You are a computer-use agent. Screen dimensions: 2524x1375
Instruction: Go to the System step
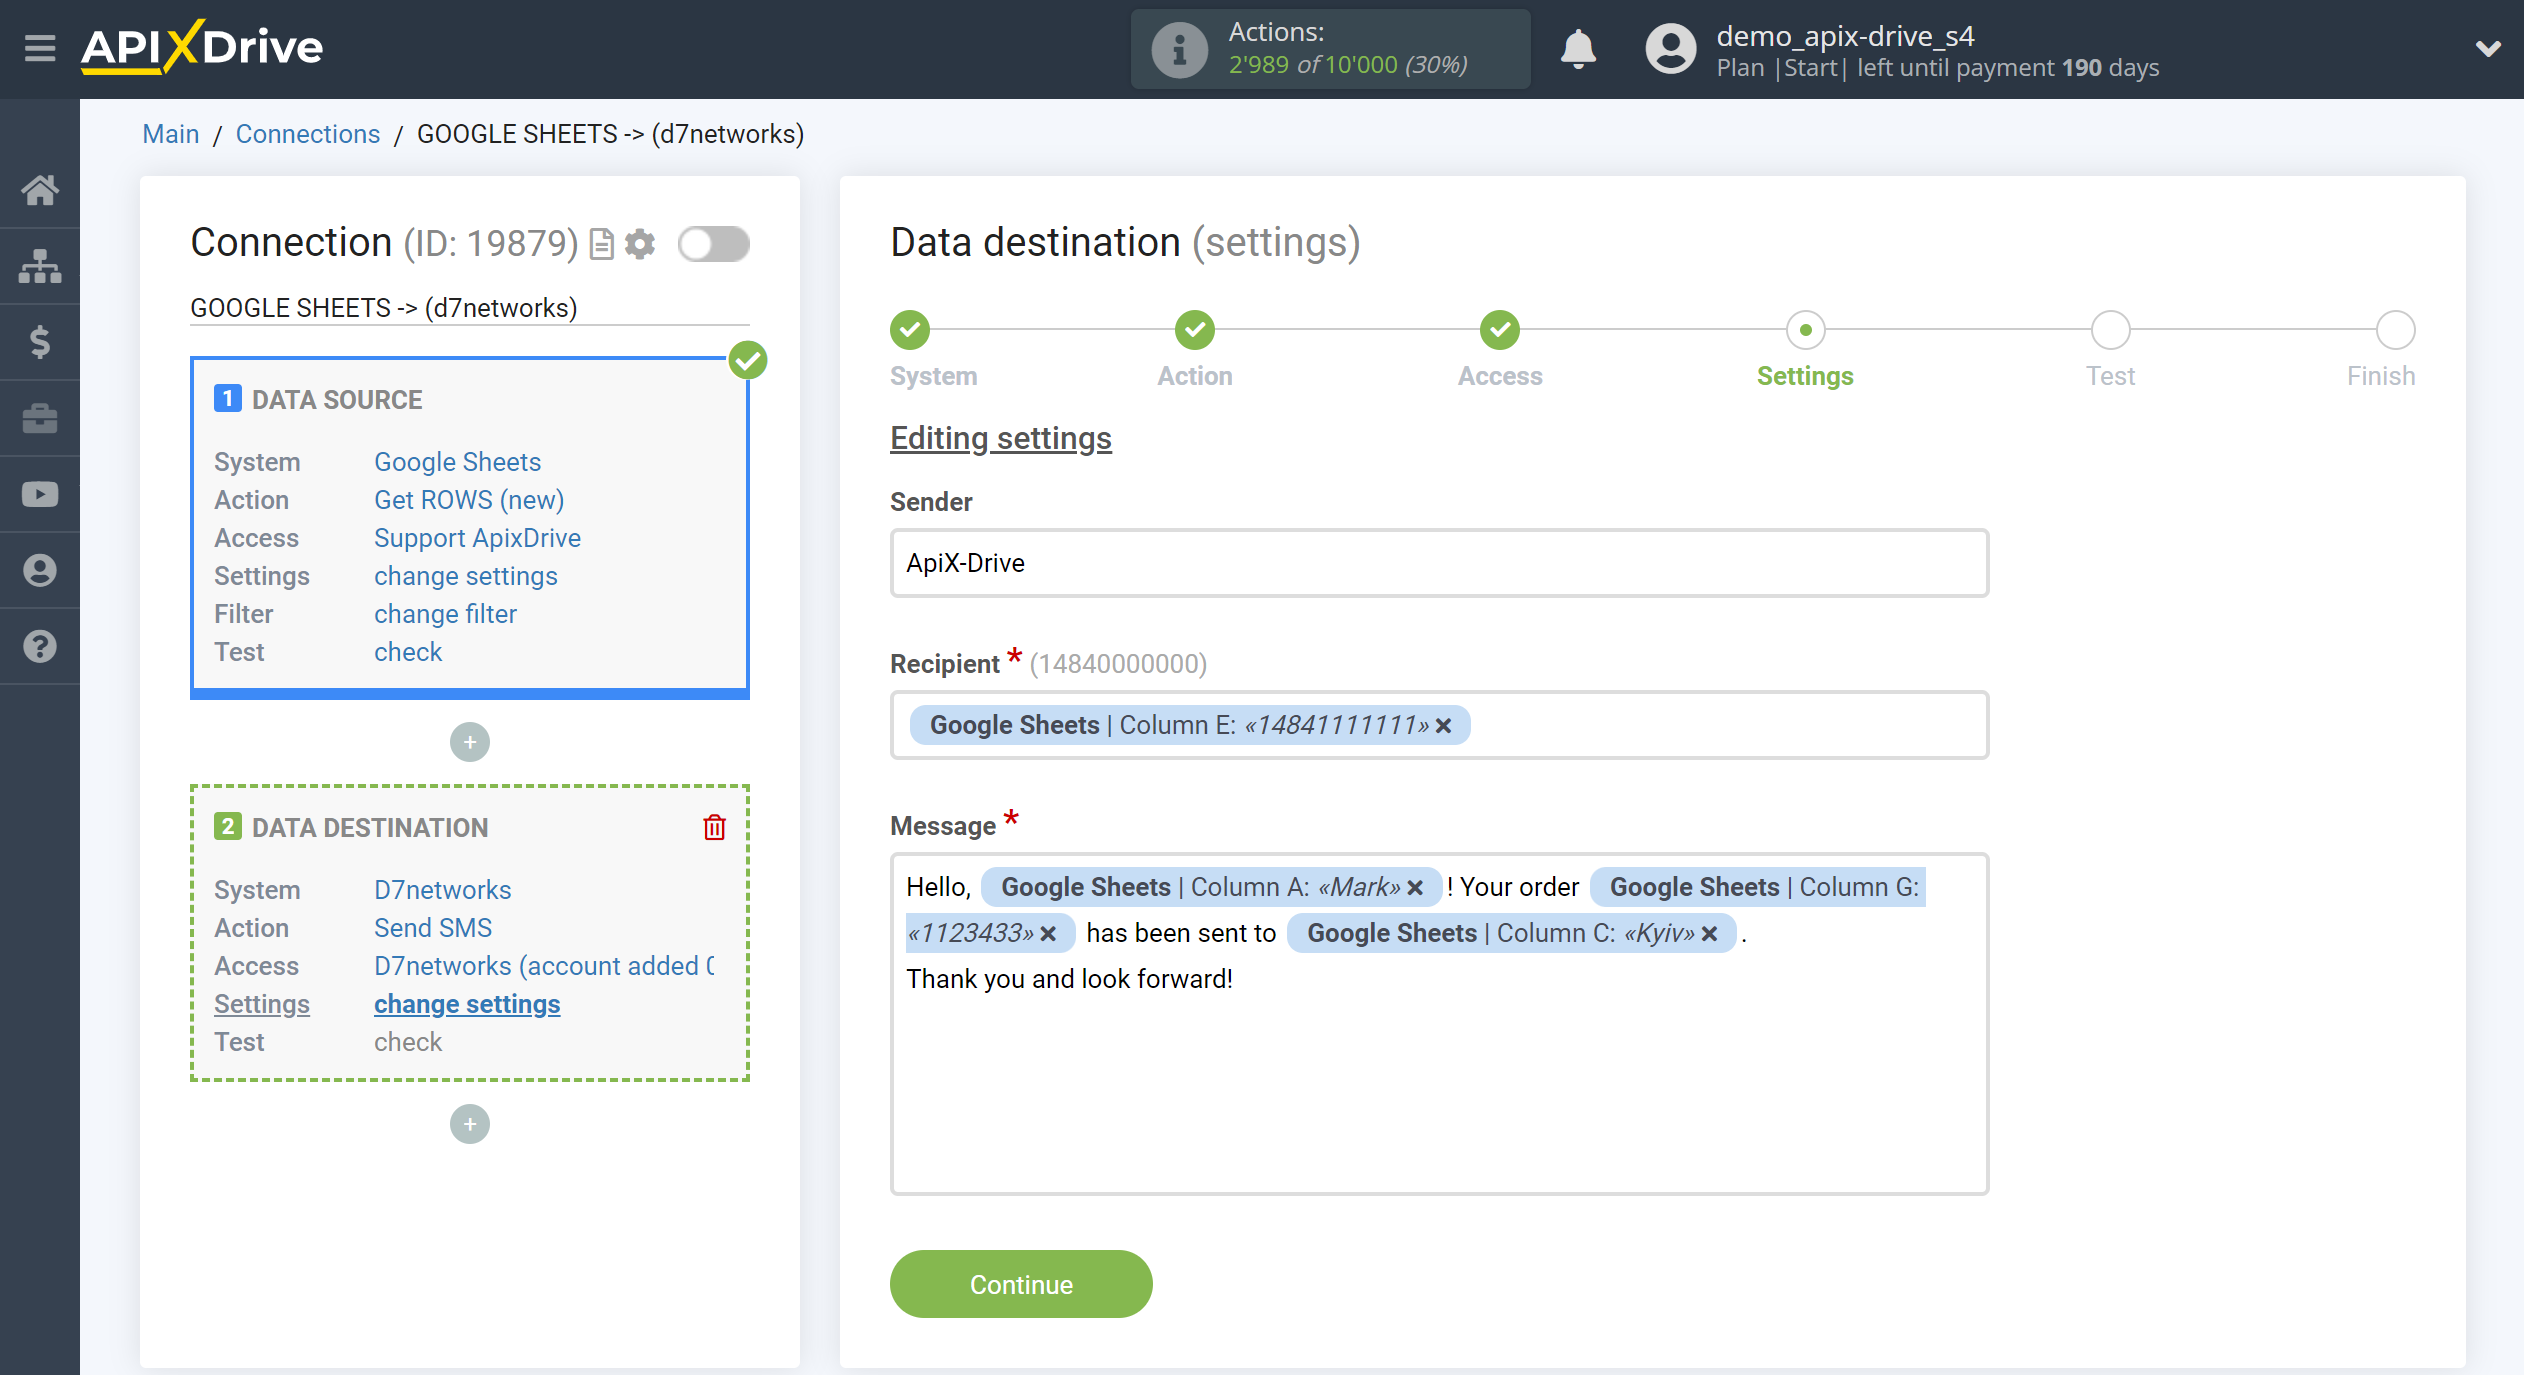pyautogui.click(x=910, y=330)
